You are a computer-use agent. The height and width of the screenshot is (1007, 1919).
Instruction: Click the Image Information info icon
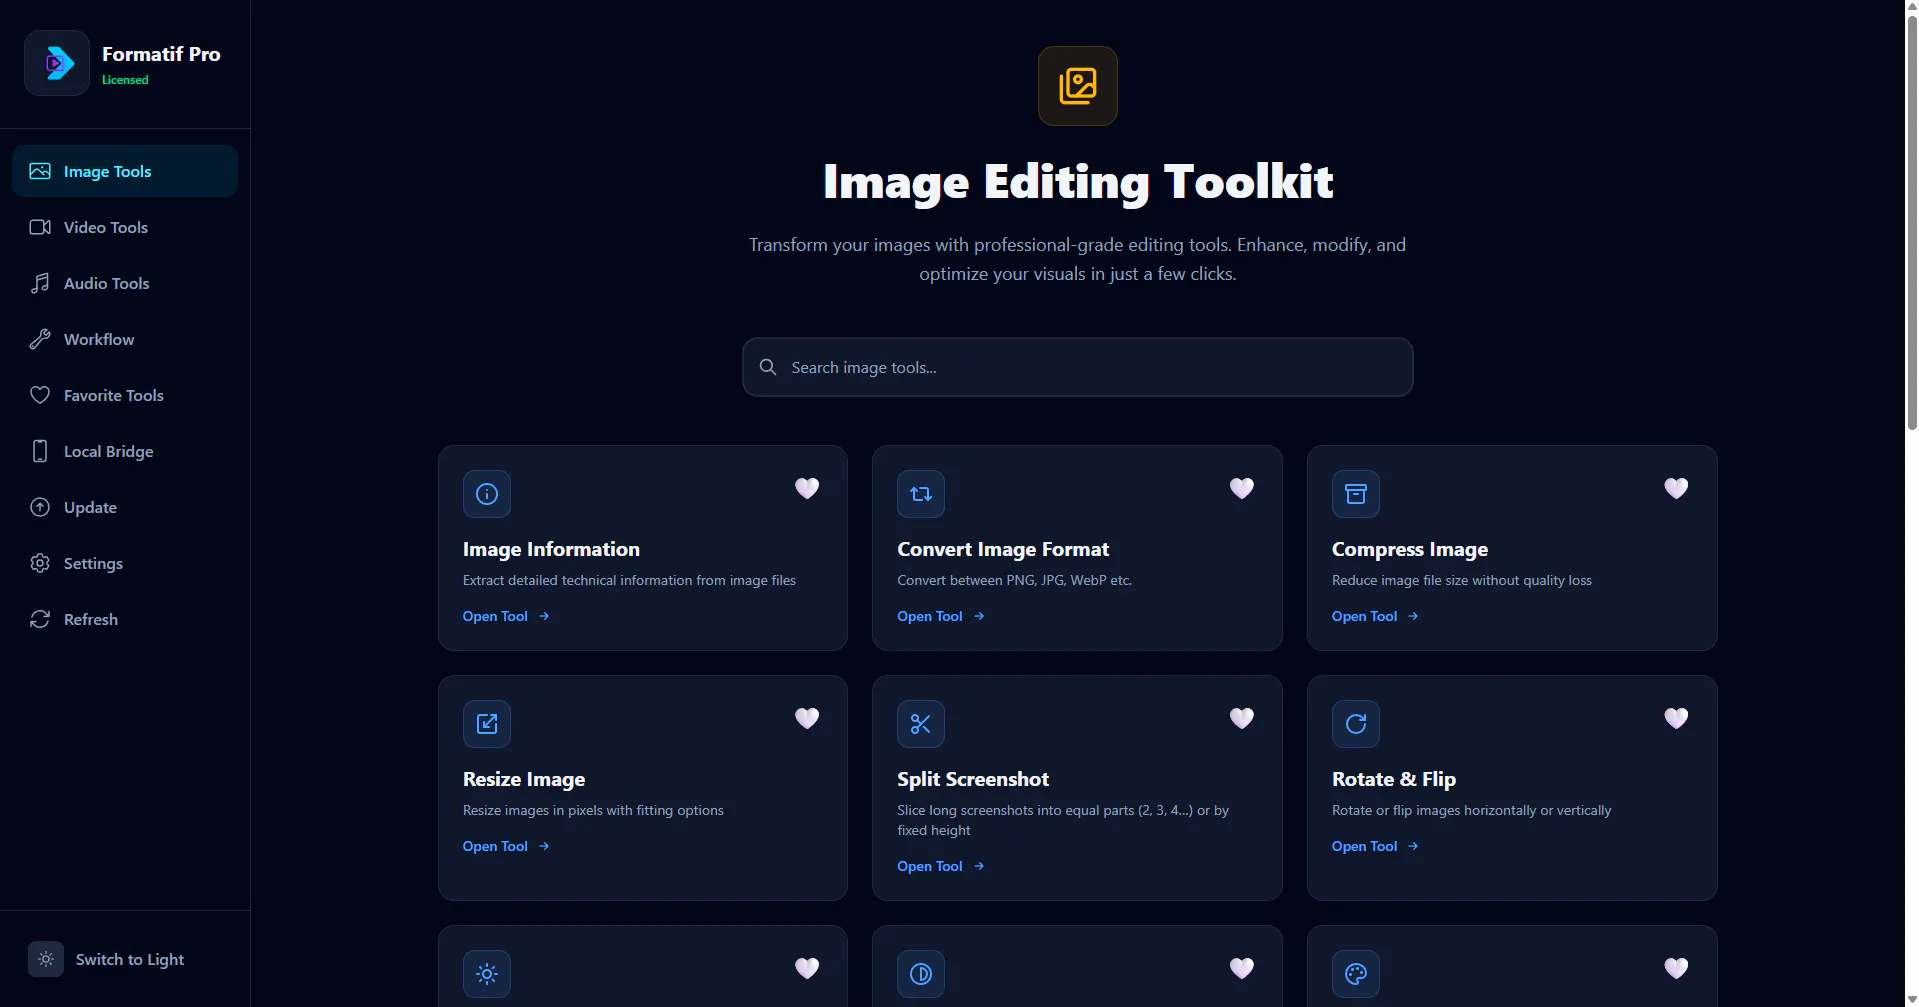487,494
